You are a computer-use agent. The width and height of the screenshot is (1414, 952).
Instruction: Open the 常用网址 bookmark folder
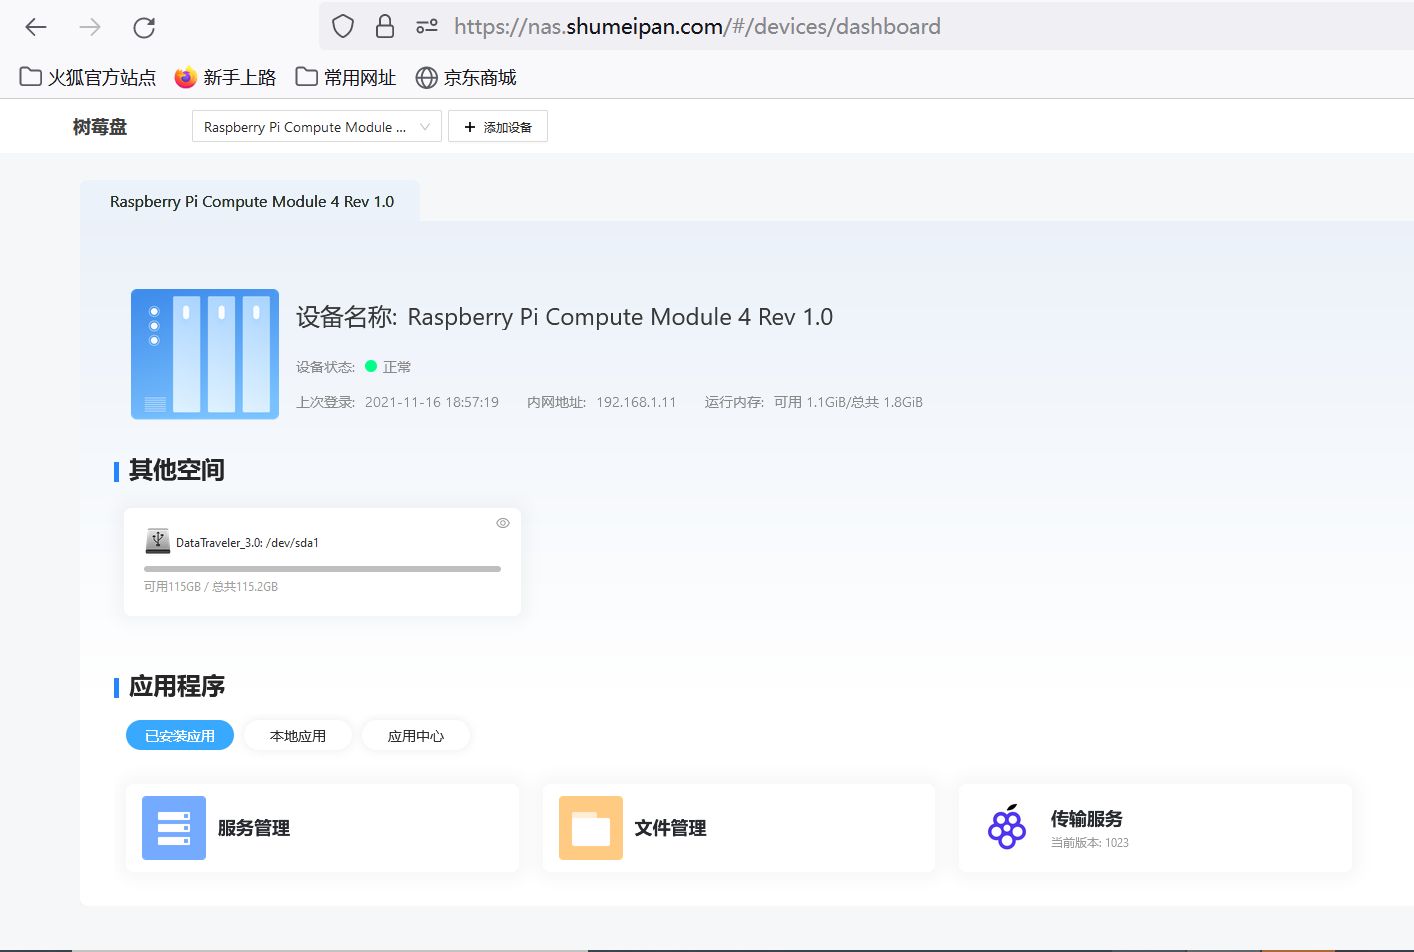(346, 77)
